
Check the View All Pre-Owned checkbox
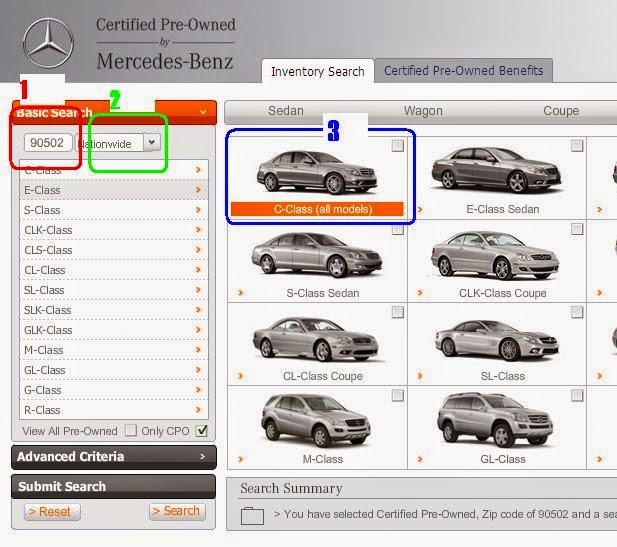click(x=131, y=430)
